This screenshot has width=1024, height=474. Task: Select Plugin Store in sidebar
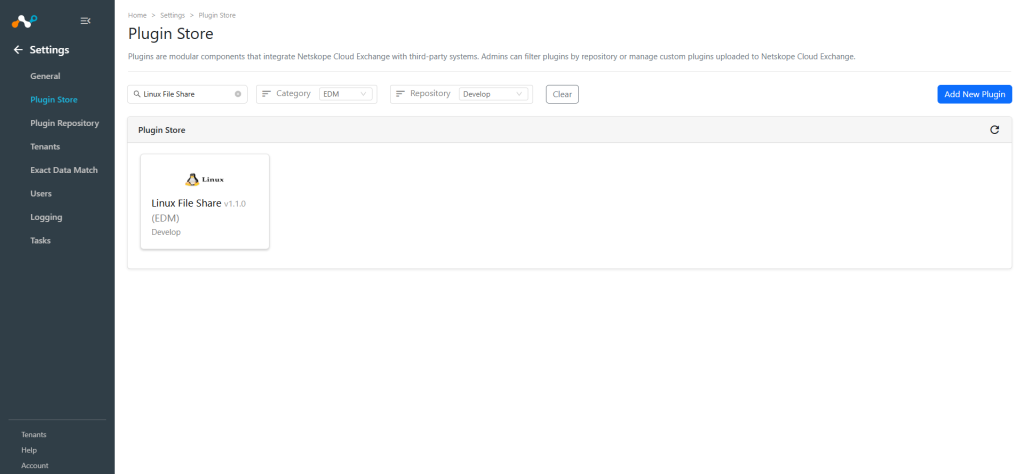(x=54, y=100)
